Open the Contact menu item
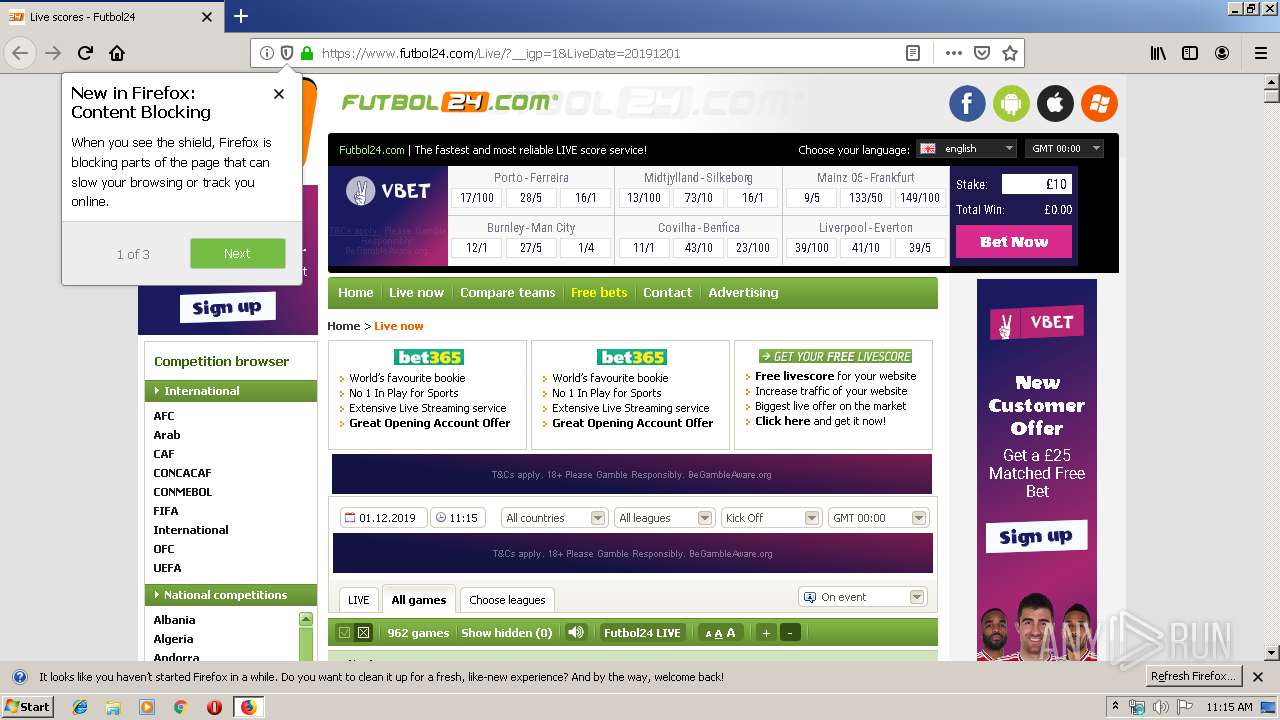The height and width of the screenshot is (720, 1280). (x=667, y=293)
